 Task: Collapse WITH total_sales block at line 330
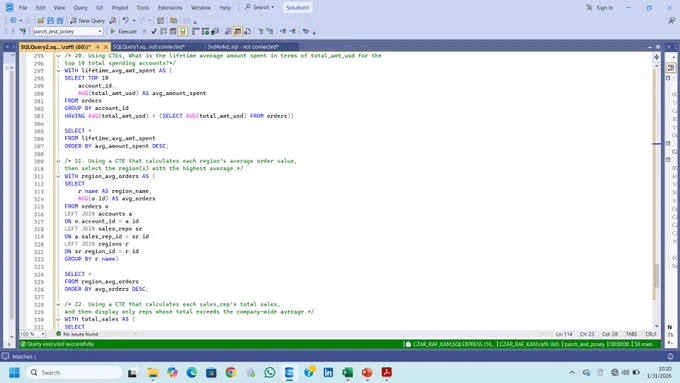point(58,319)
